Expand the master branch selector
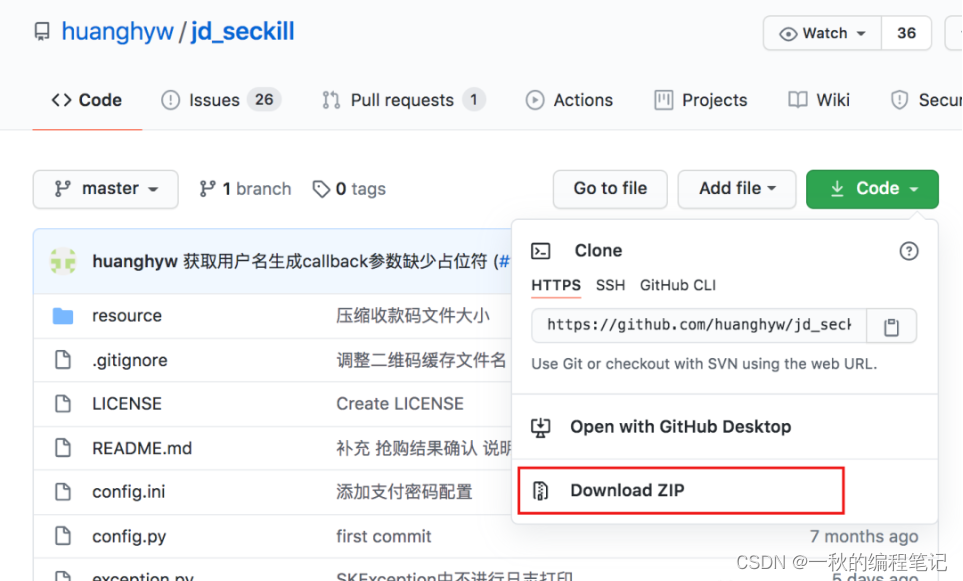963x581 pixels. click(106, 189)
